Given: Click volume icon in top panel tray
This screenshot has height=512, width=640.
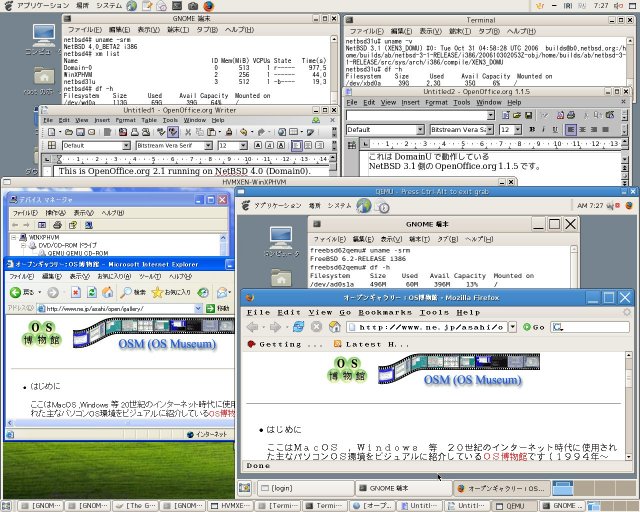Looking at the screenshot, I should coord(618,6).
